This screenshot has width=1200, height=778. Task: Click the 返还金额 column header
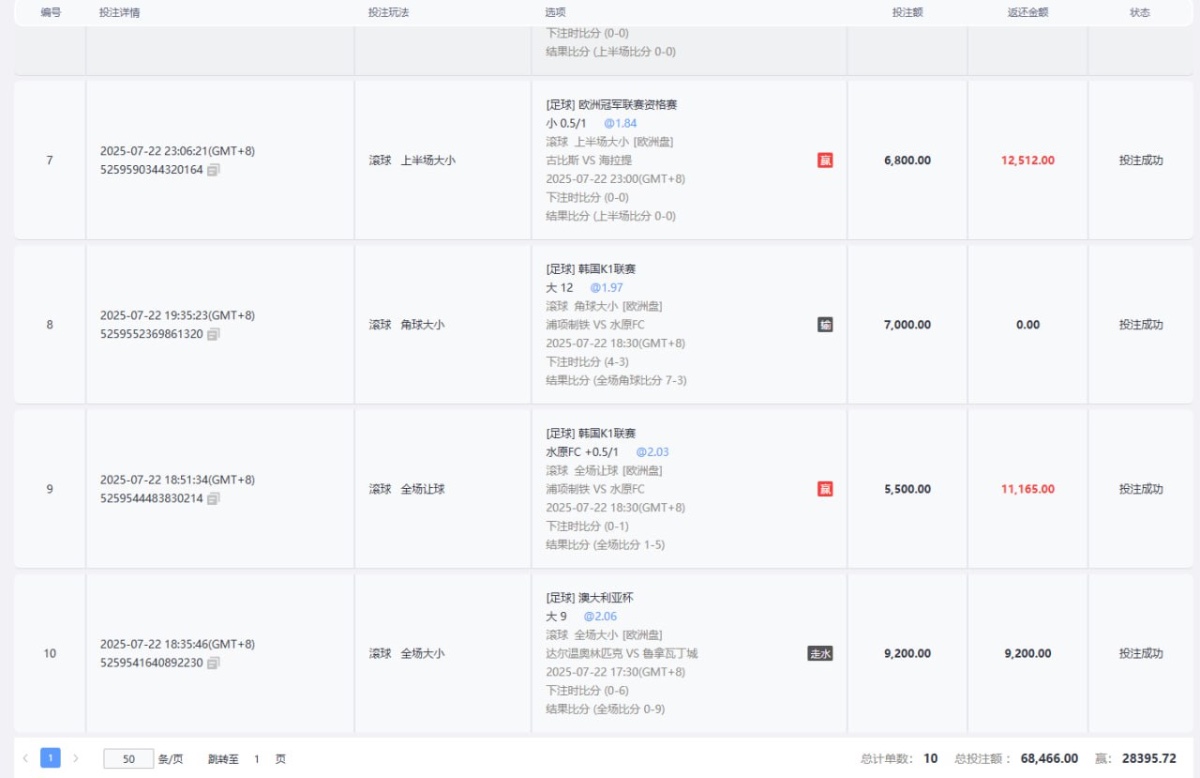(1027, 13)
